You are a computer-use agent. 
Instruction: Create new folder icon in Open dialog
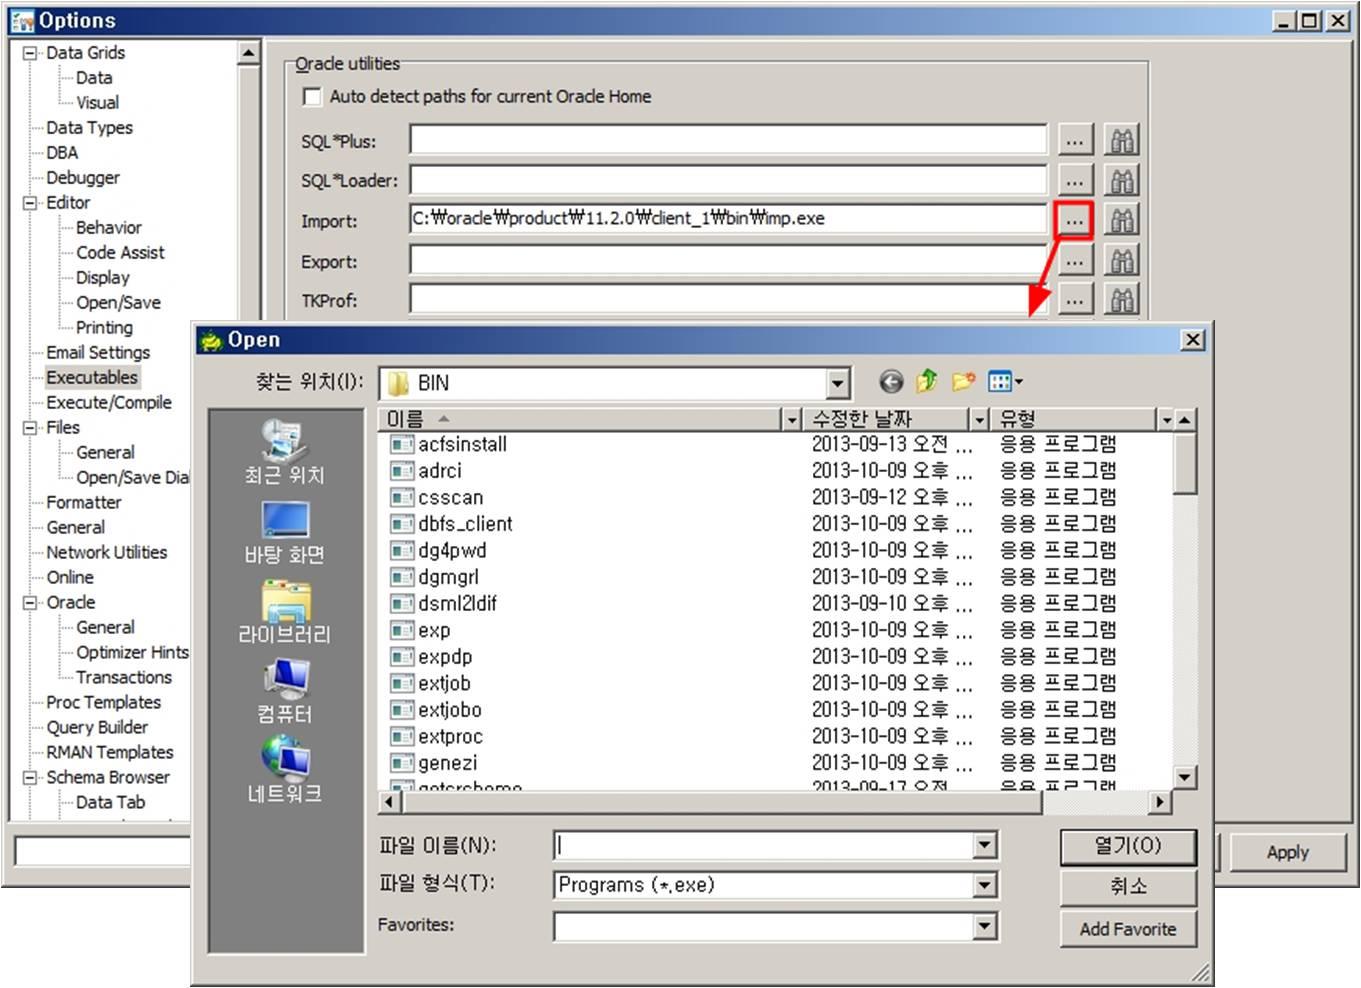pos(963,382)
